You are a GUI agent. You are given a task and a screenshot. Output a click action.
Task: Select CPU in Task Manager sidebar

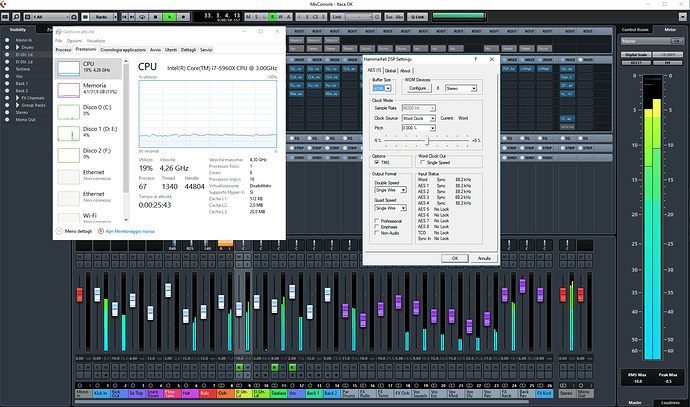[x=90, y=66]
